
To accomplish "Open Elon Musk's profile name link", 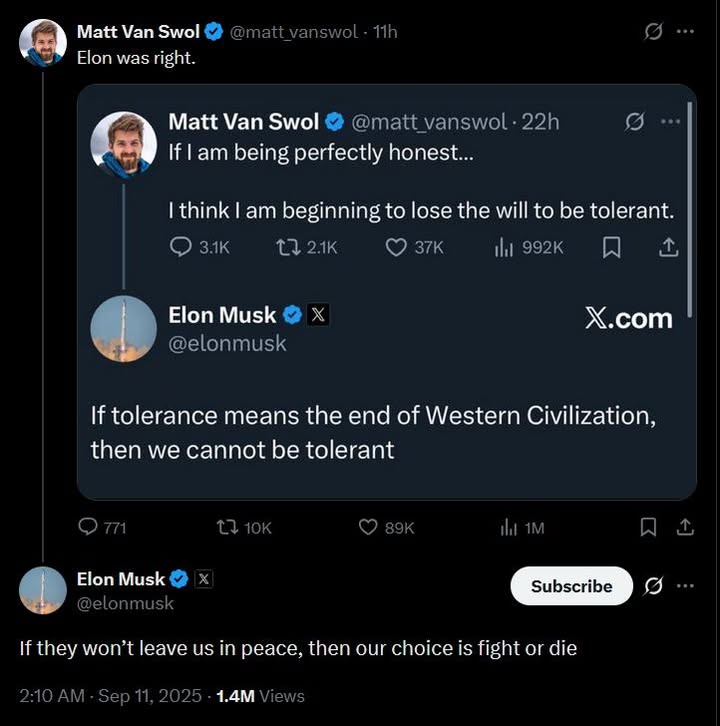I will 121,579.
